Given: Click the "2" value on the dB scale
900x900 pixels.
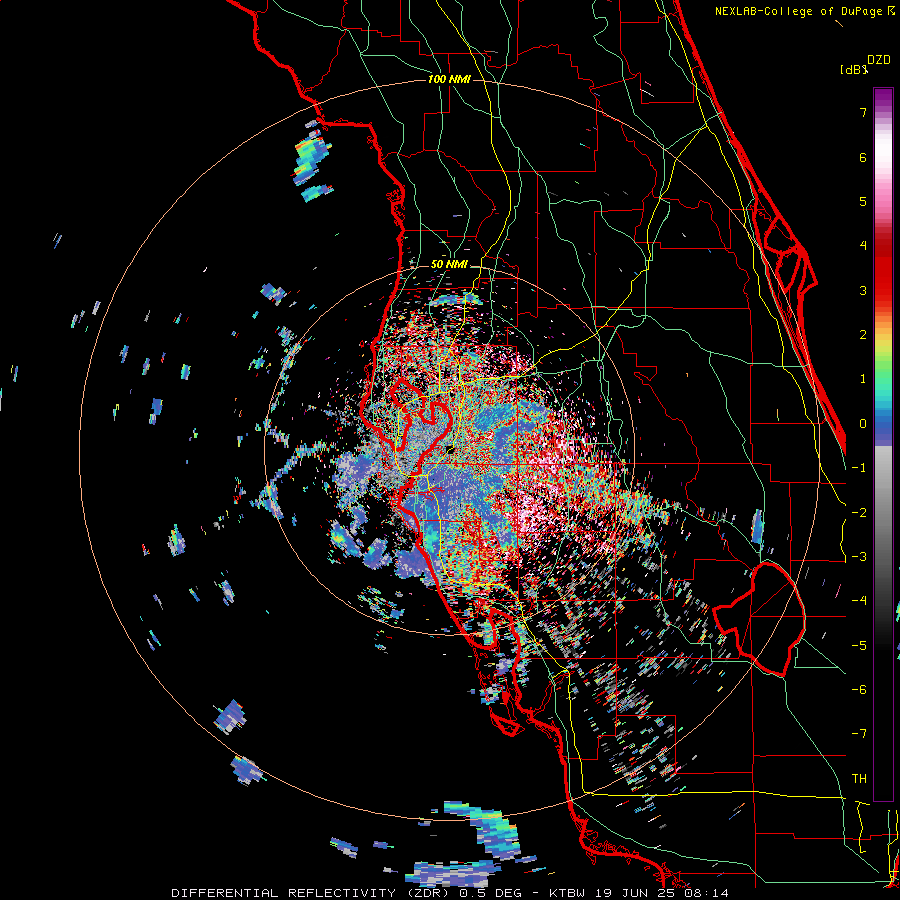Looking at the screenshot, I should point(863,335).
